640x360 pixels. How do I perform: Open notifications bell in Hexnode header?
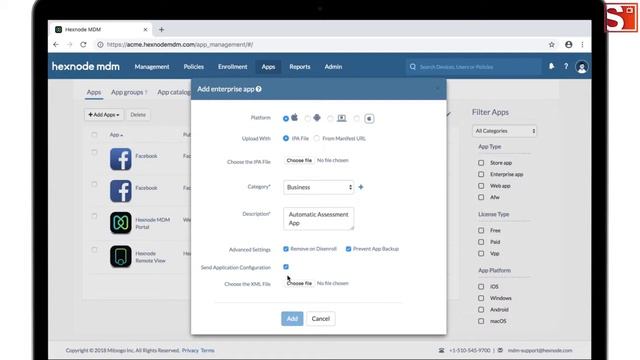pyautogui.click(x=551, y=66)
